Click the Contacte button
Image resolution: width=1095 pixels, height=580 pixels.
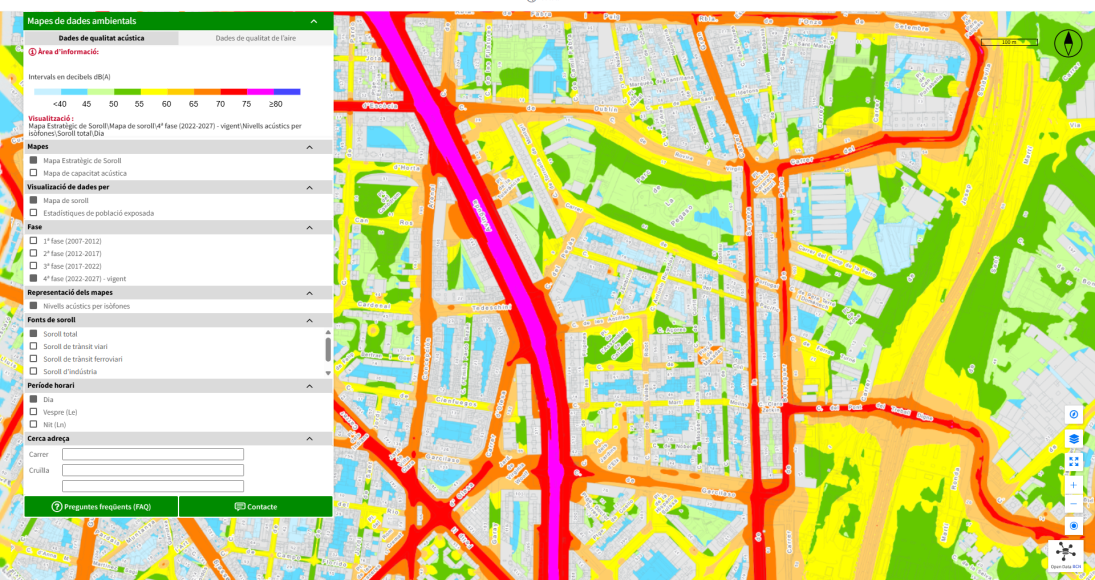pos(256,507)
